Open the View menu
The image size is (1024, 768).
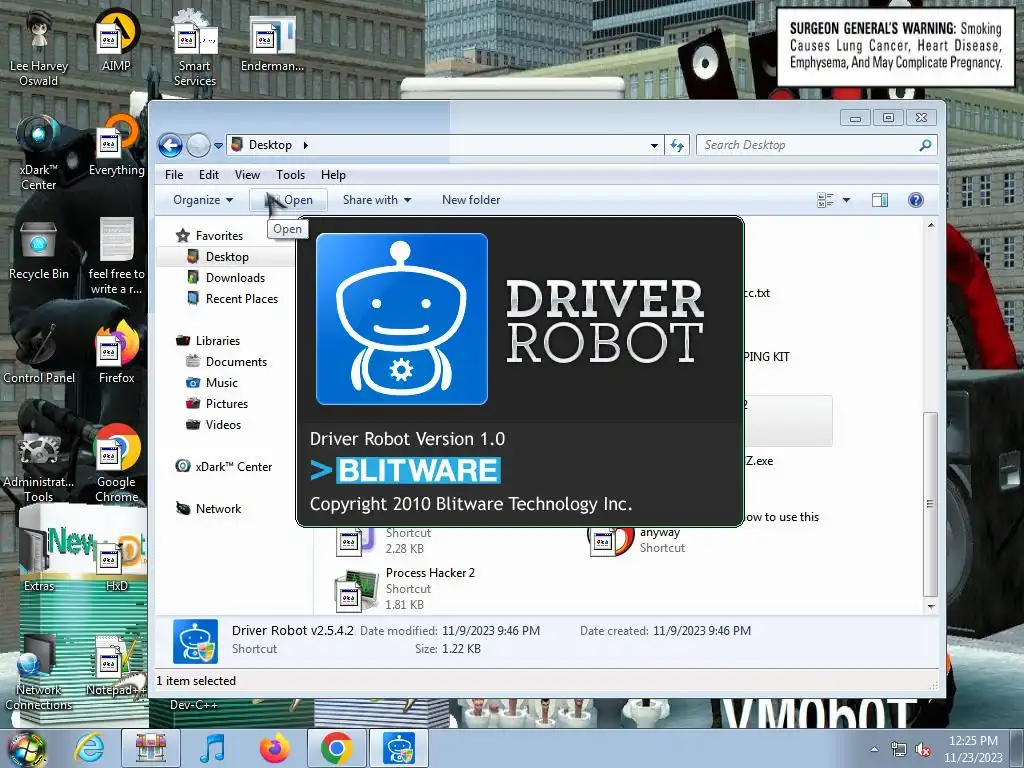click(x=247, y=175)
